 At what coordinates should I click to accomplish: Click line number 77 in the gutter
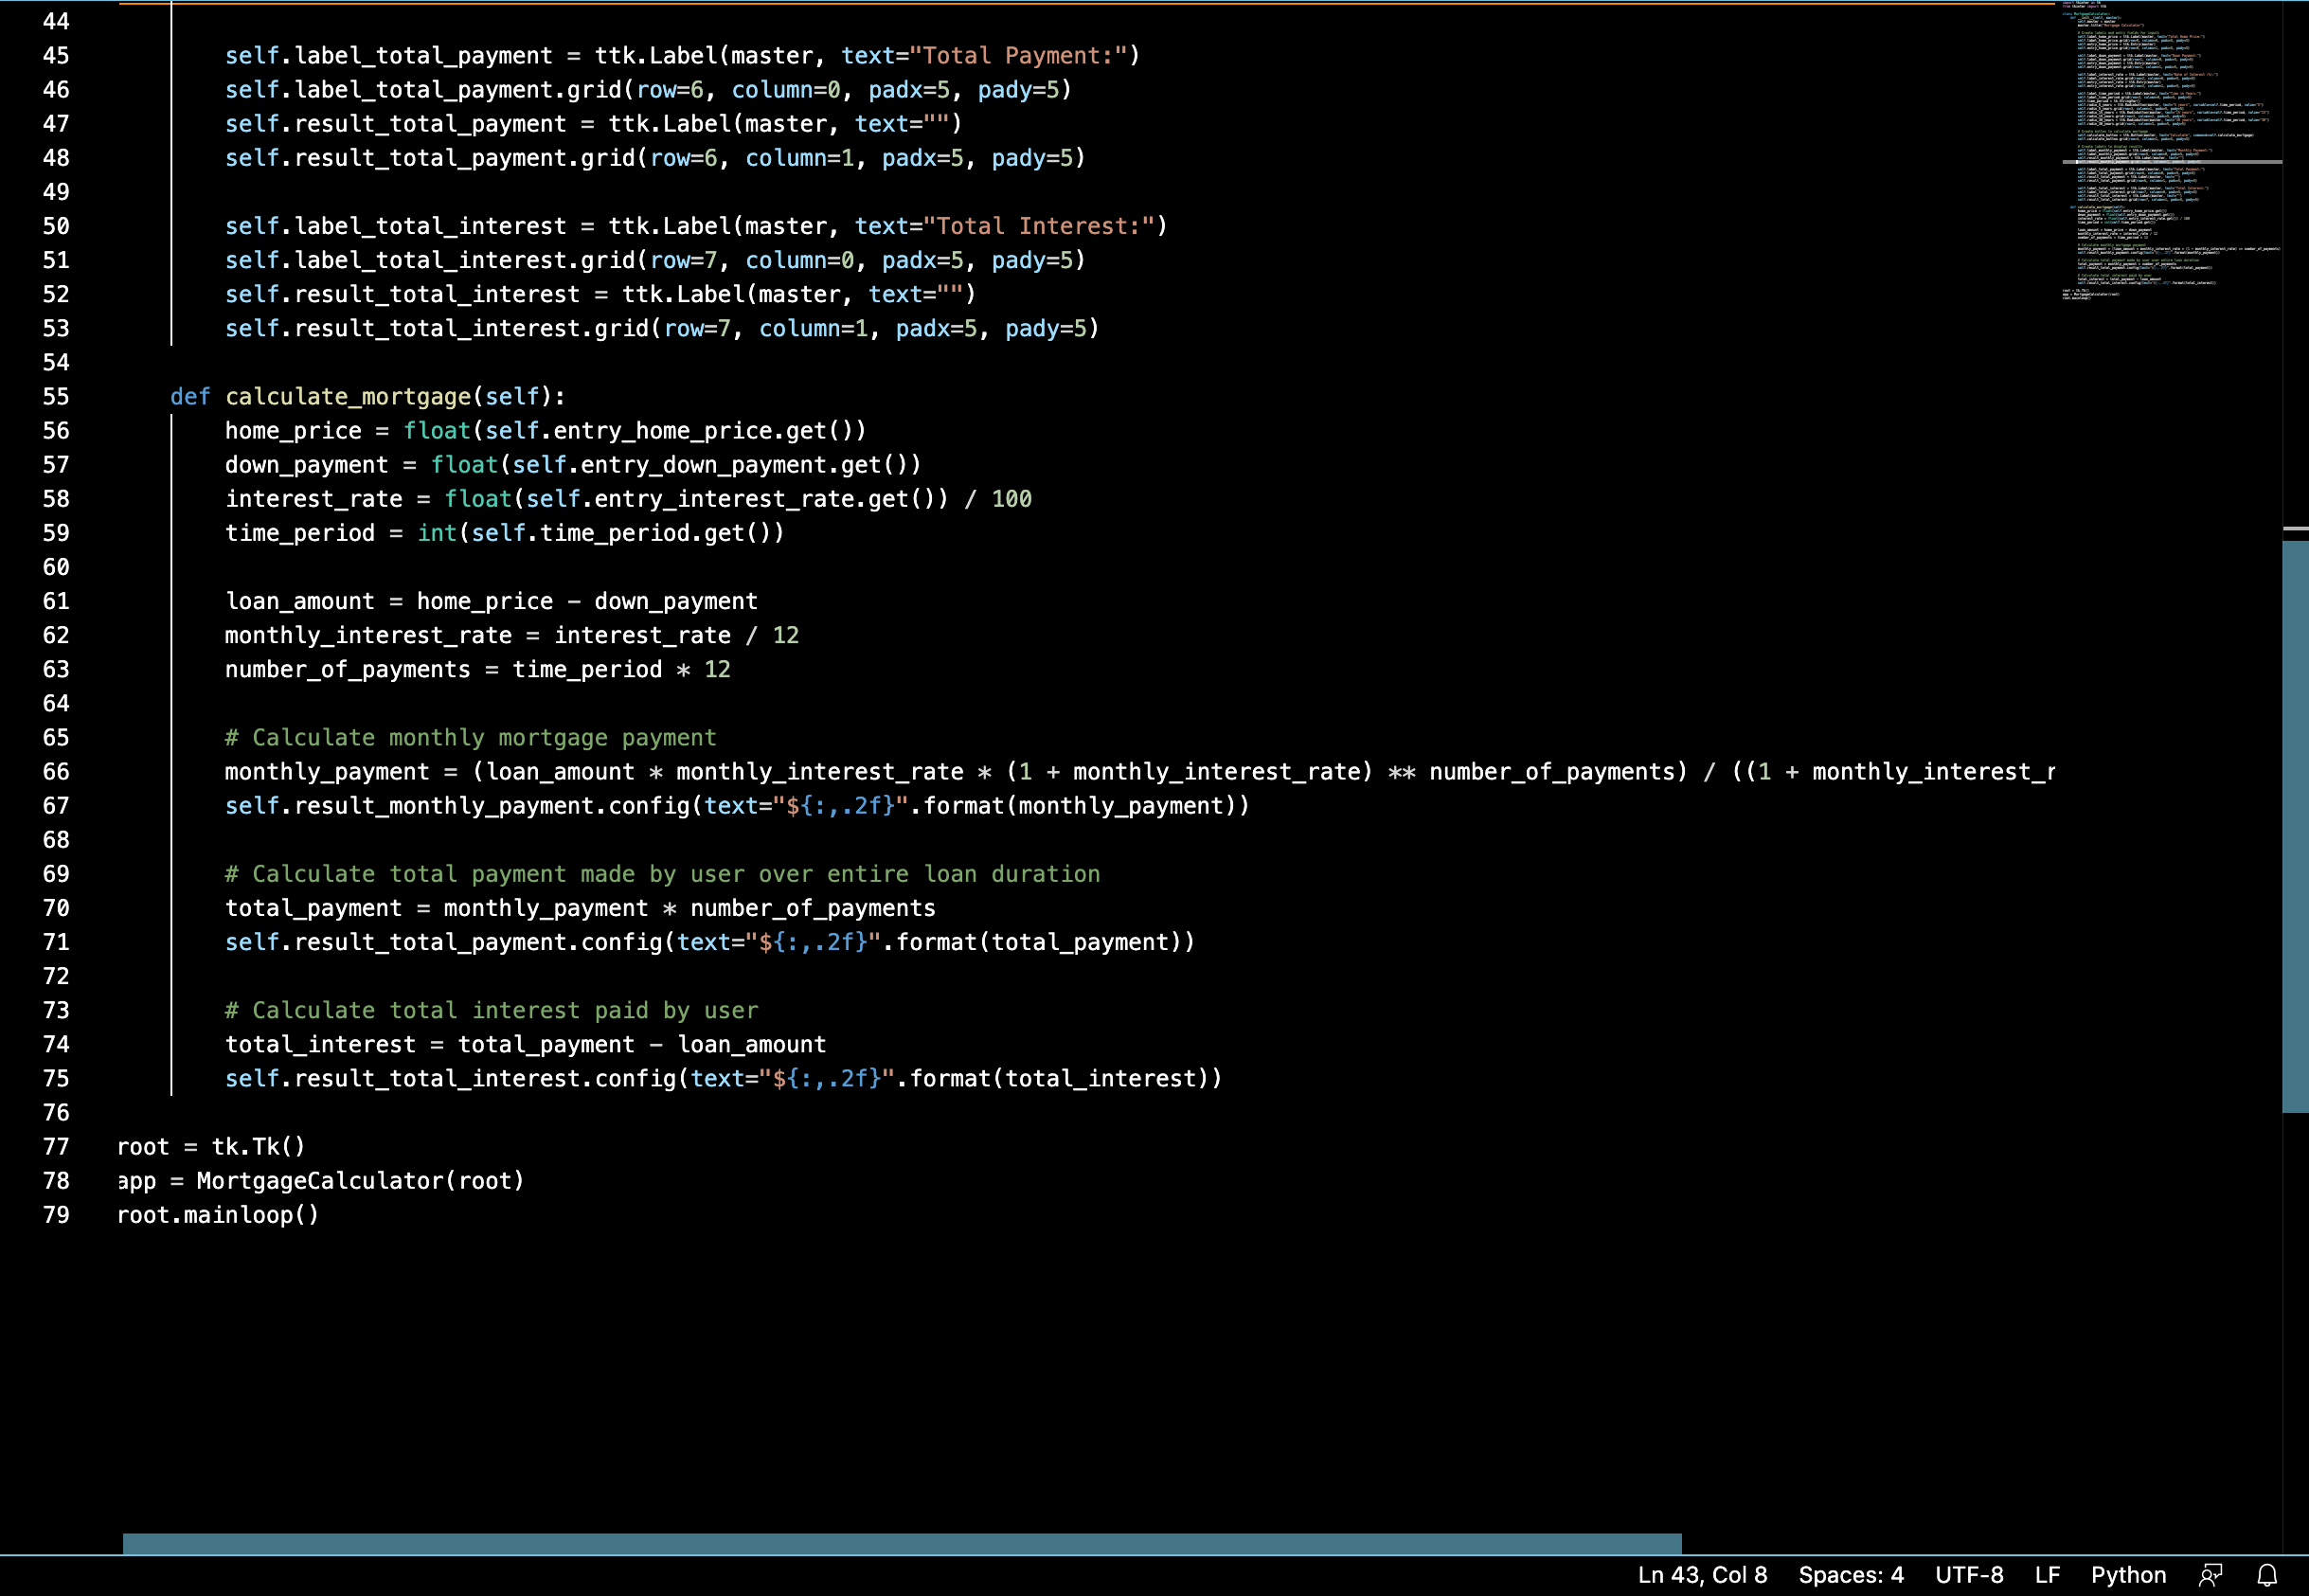(56, 1147)
